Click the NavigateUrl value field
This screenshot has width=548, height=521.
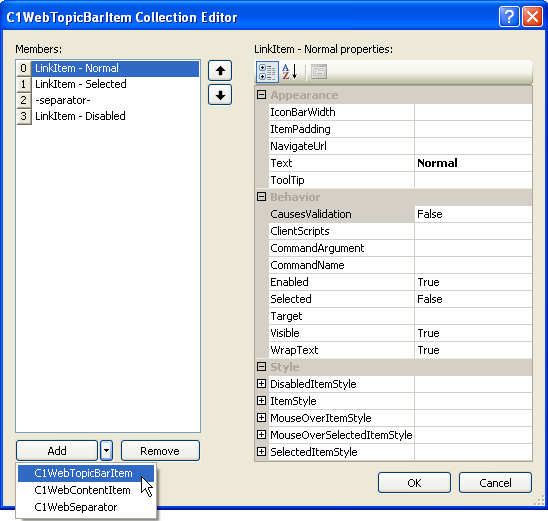(473, 146)
